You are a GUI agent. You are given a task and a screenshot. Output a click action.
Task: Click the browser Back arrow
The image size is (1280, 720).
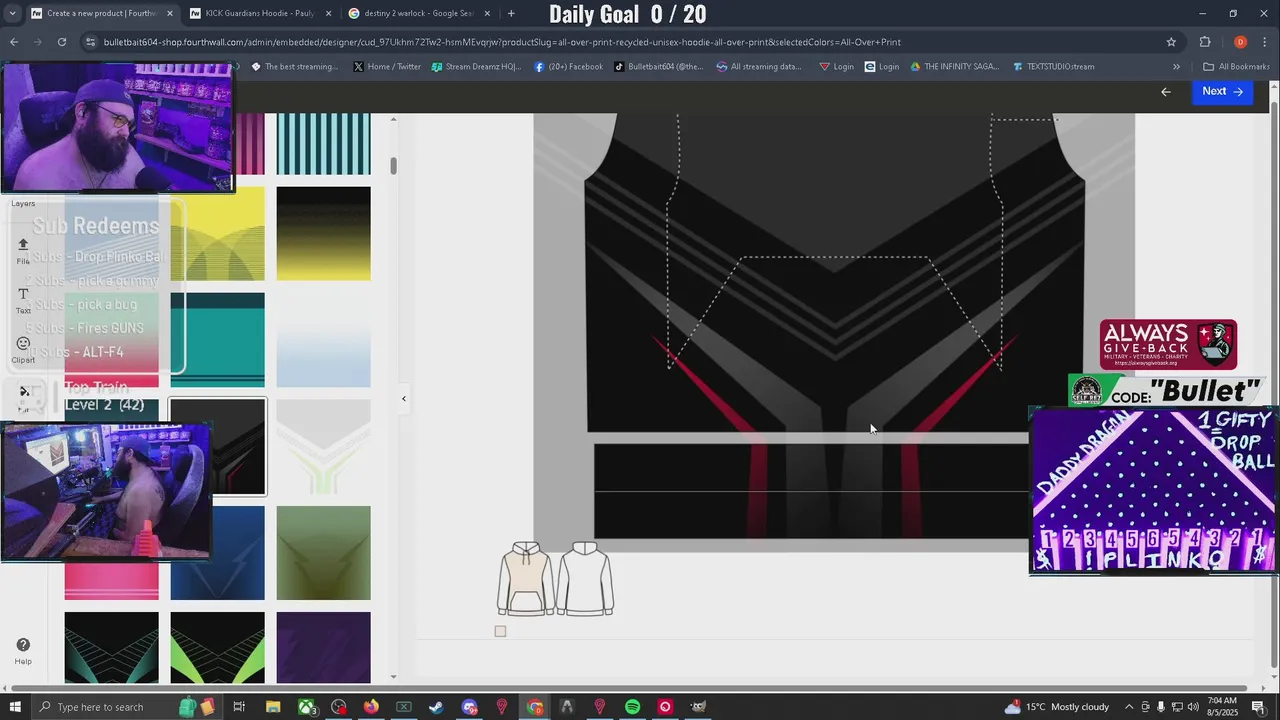click(x=14, y=42)
